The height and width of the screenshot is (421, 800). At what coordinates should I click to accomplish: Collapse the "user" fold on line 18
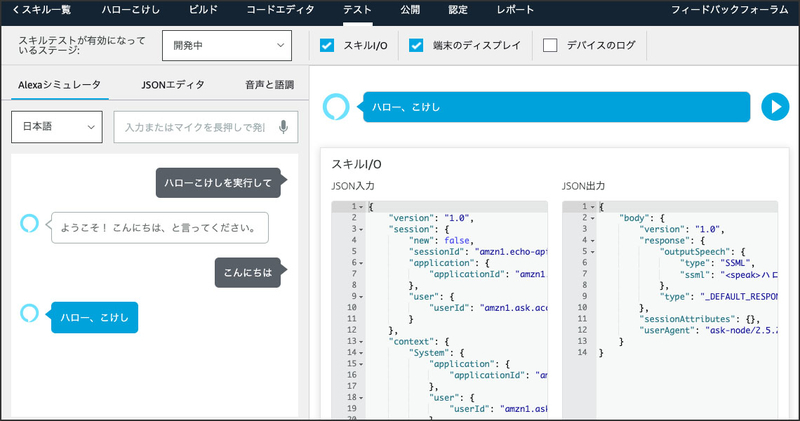pos(361,398)
